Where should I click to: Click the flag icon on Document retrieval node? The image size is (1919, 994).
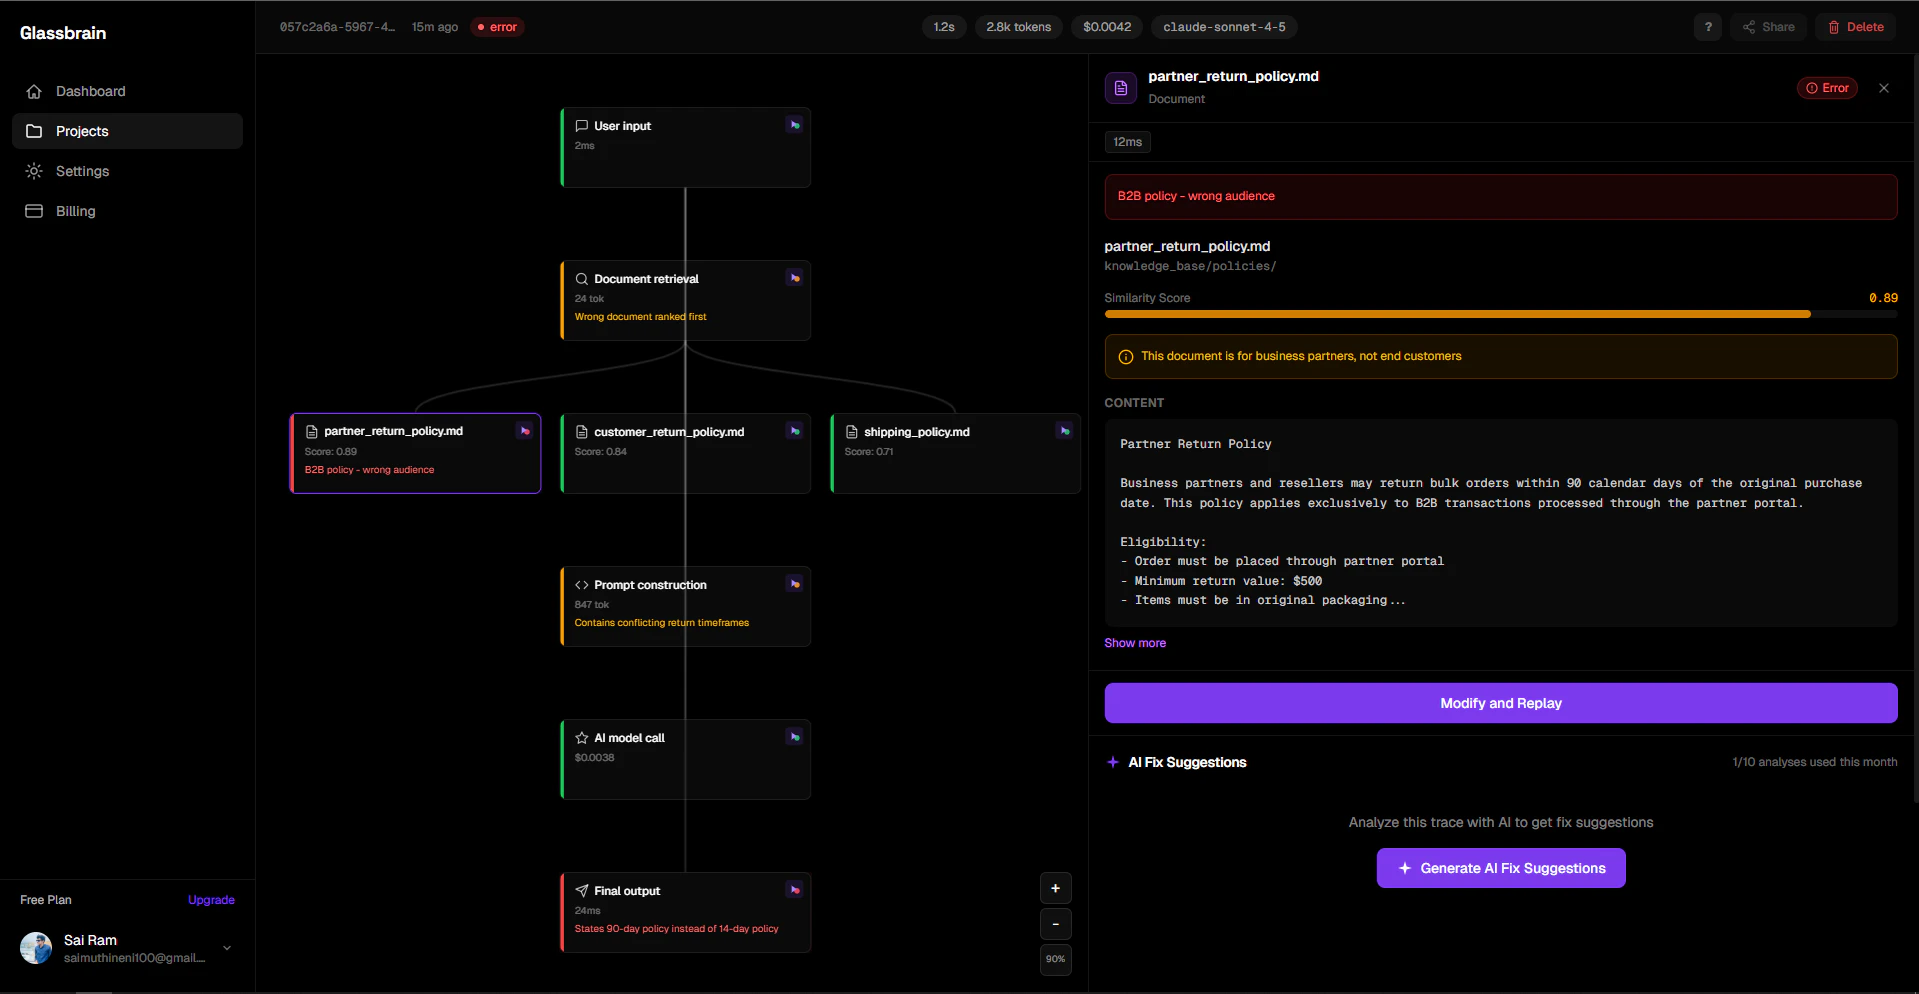coord(794,277)
